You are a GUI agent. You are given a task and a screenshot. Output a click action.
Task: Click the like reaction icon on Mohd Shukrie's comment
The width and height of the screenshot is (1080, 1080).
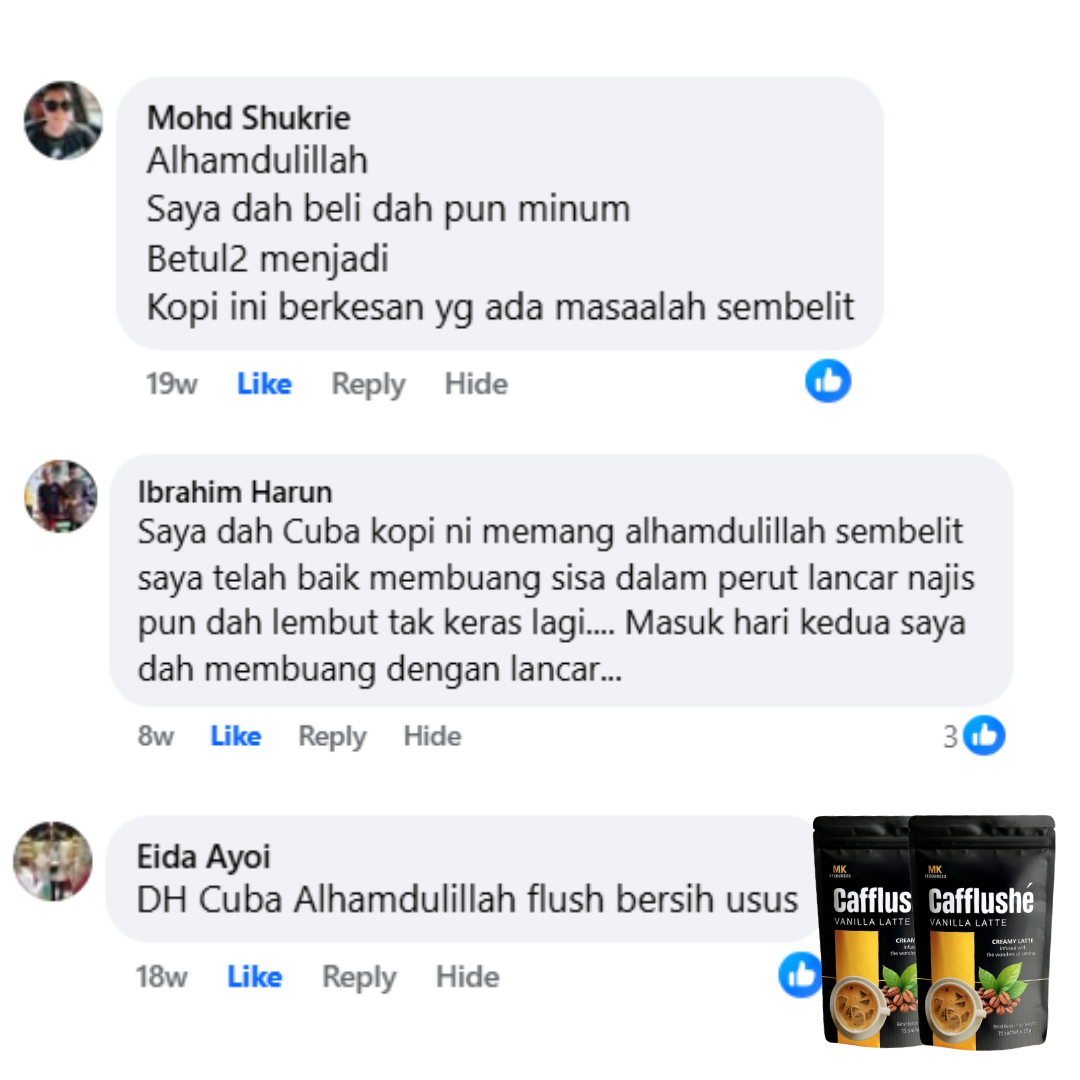828,381
